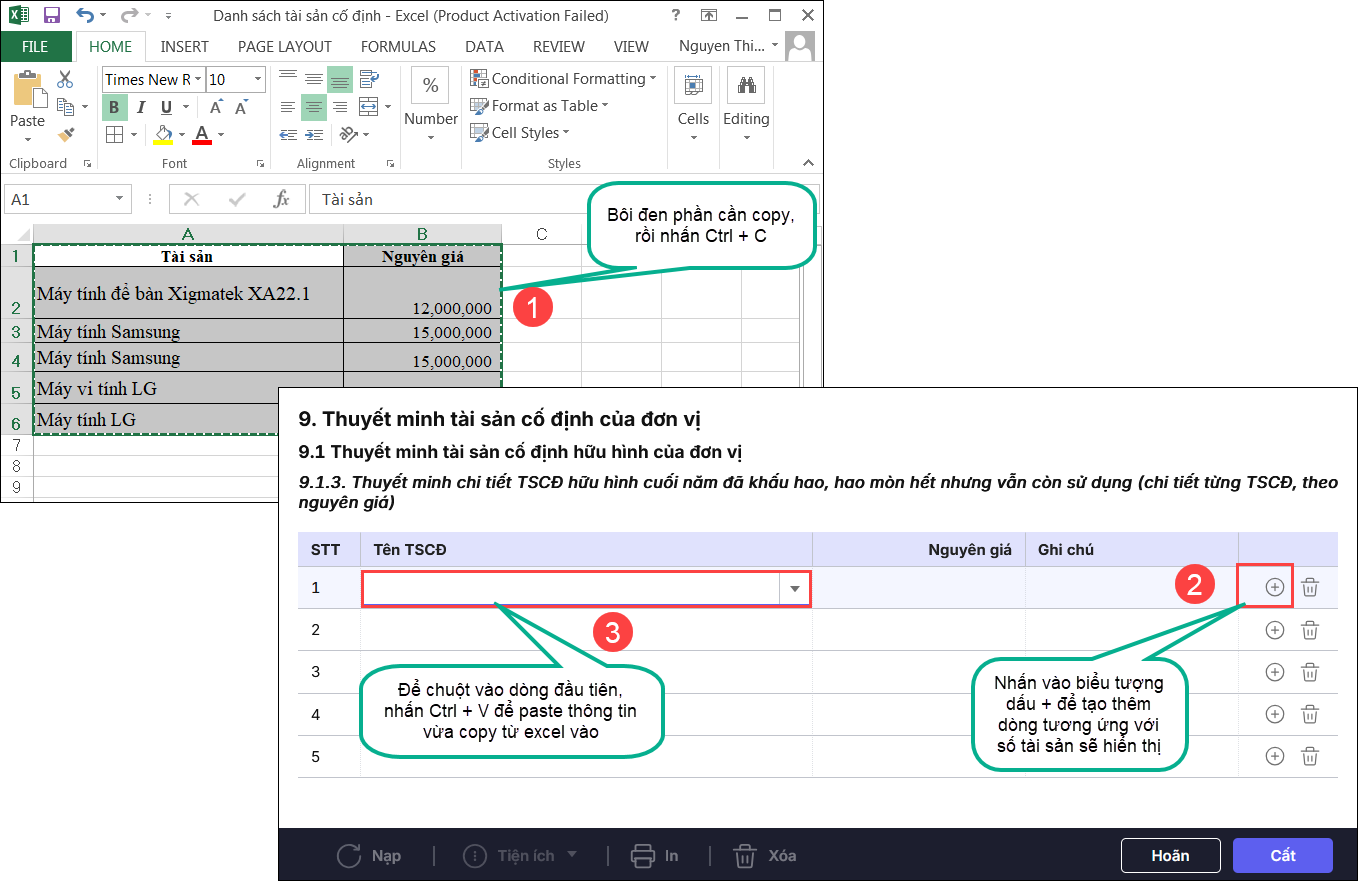Open the Cells group button
This screenshot has height=881, width=1358.
coord(693,106)
